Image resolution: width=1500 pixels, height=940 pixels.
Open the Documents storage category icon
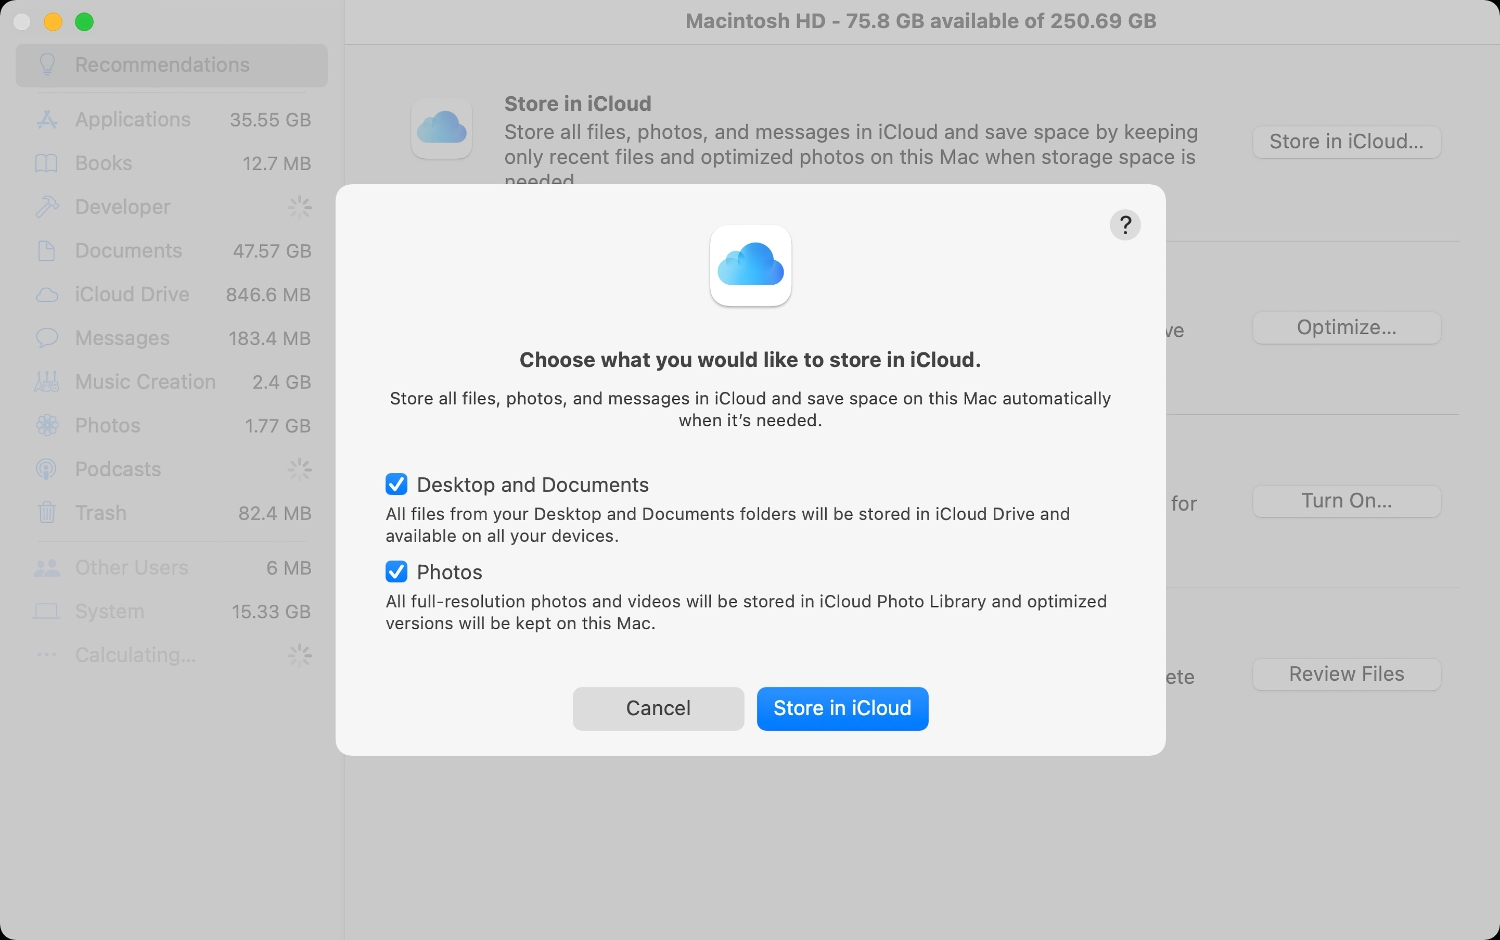tap(46, 250)
